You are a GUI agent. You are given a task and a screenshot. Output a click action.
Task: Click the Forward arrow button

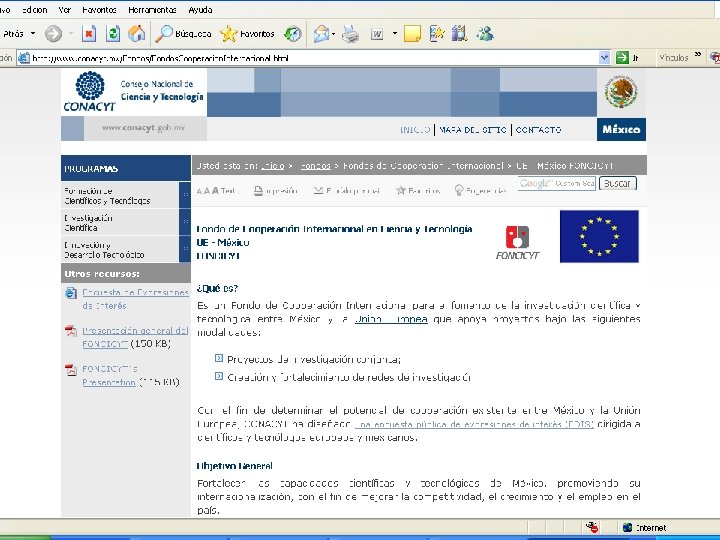(x=53, y=34)
